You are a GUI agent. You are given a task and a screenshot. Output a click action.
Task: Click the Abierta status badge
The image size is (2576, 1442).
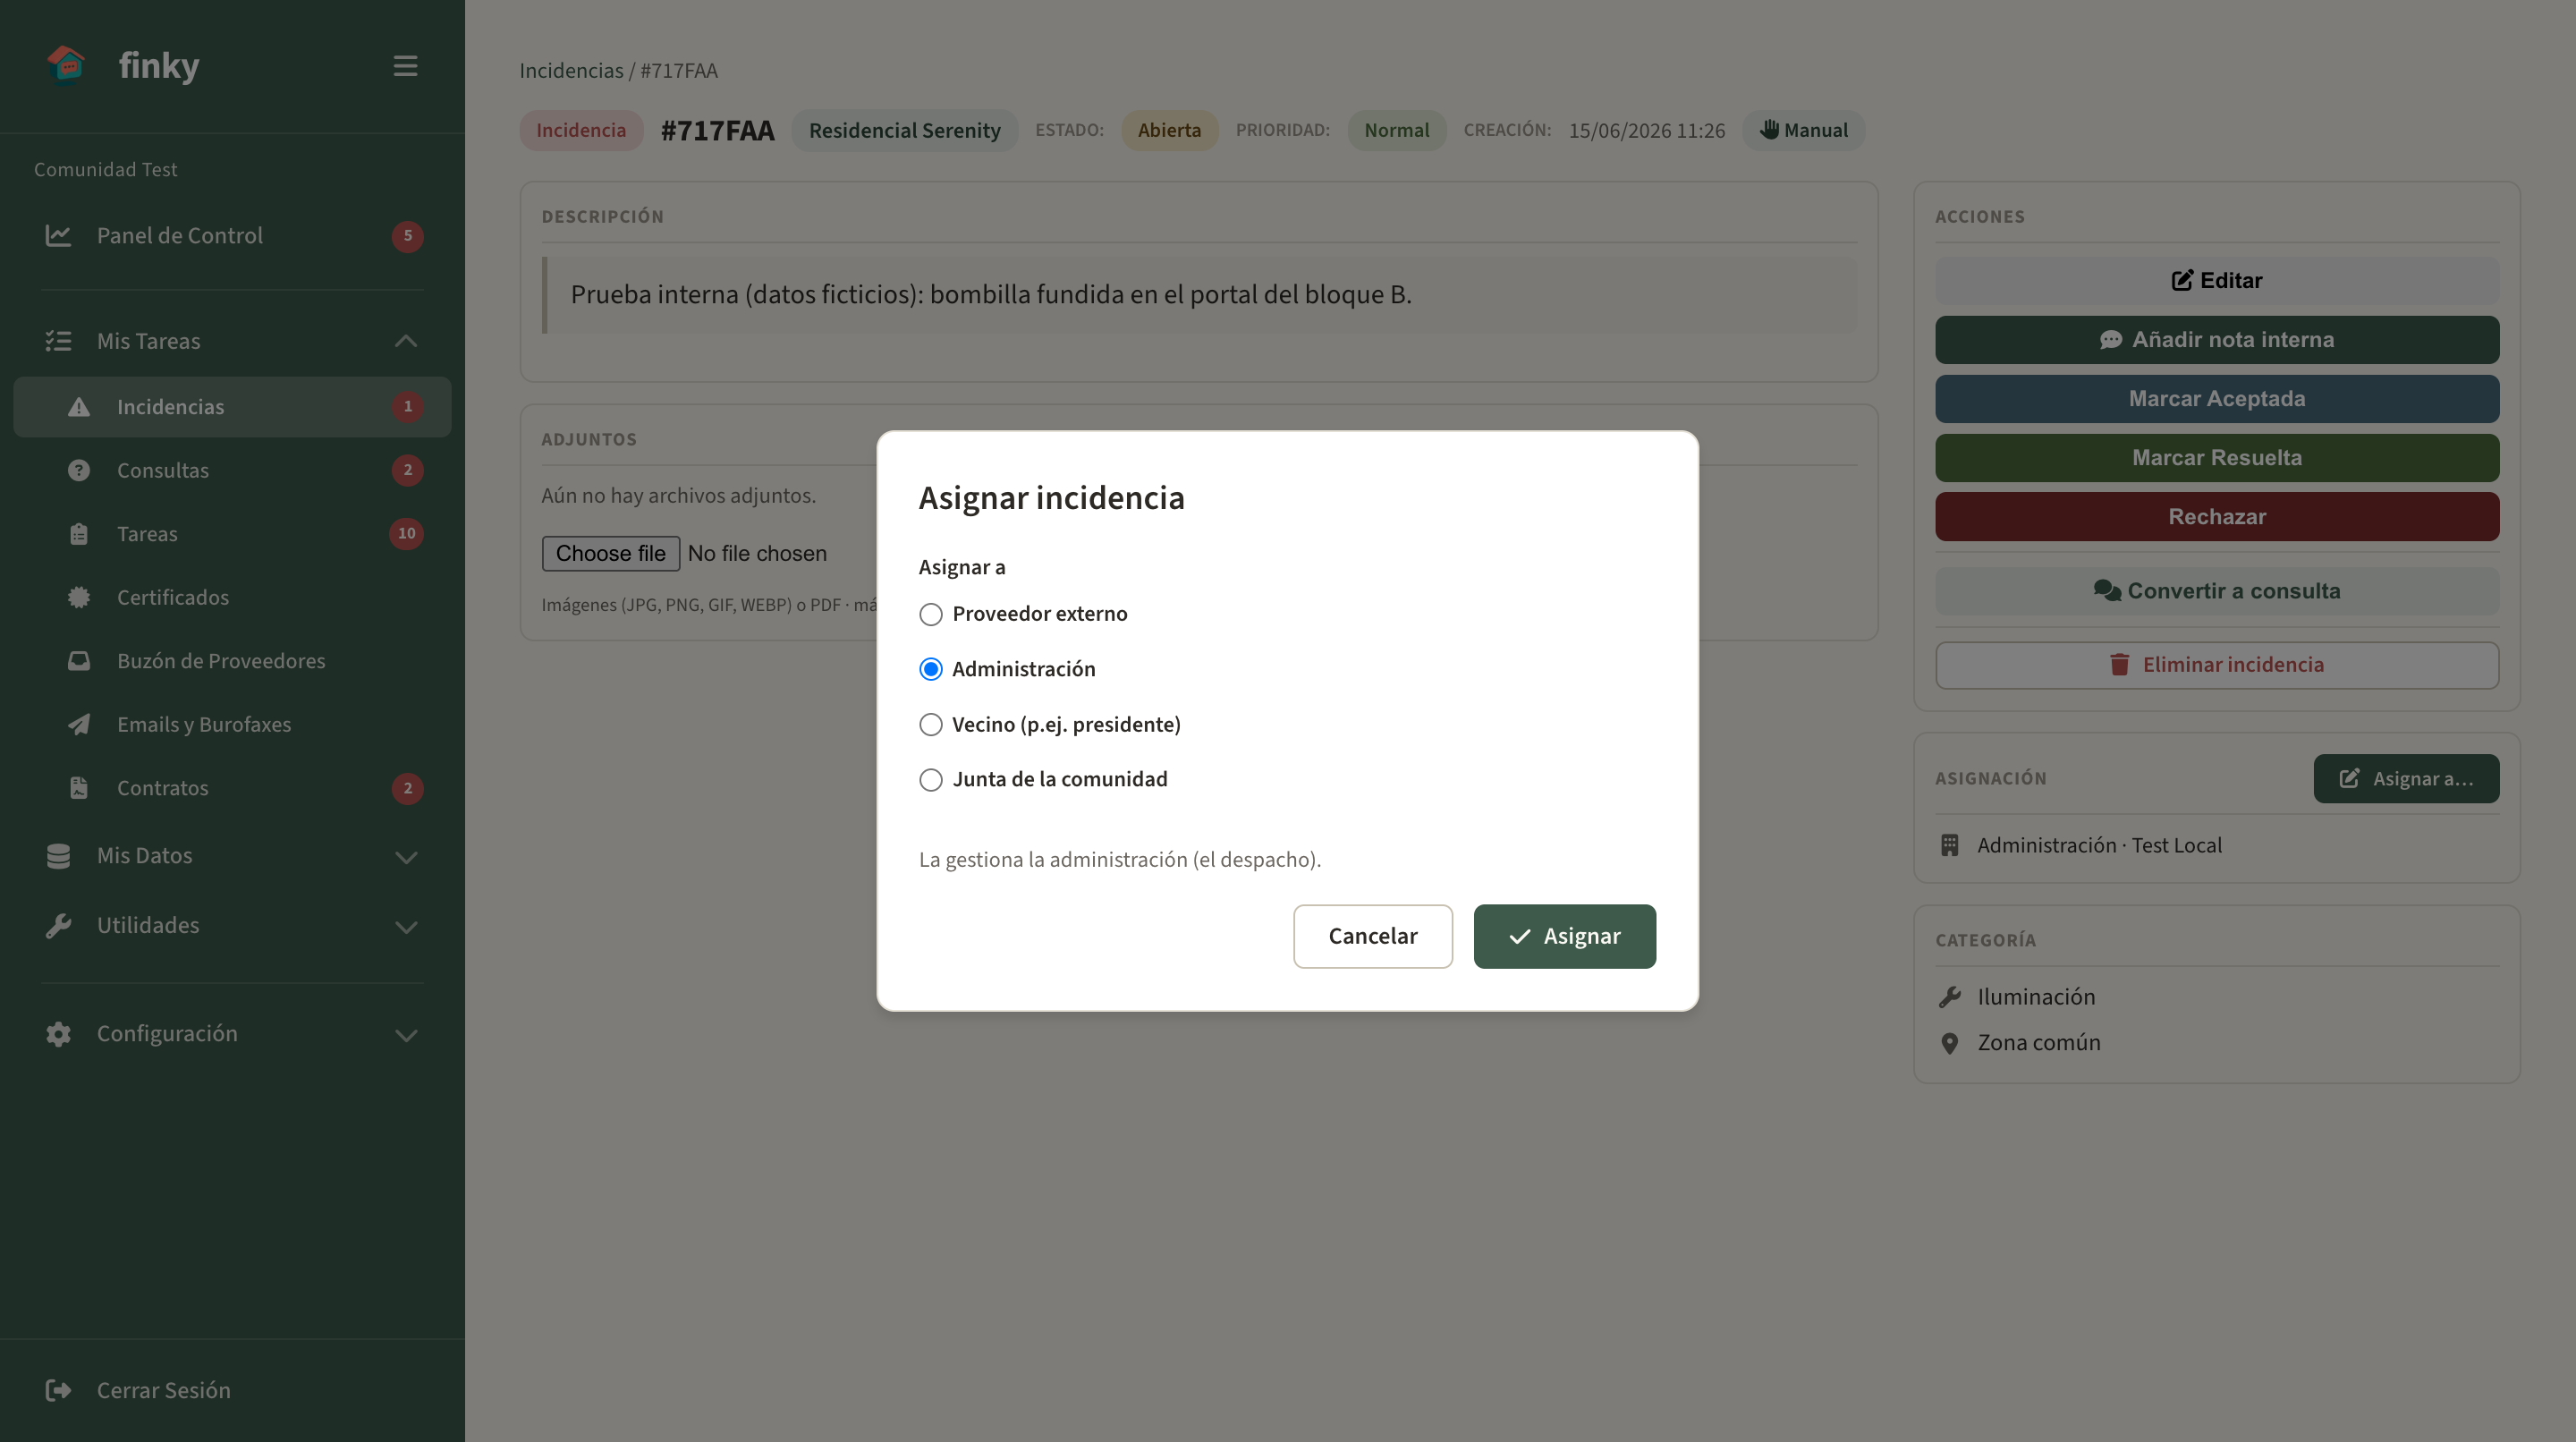coord(1169,130)
